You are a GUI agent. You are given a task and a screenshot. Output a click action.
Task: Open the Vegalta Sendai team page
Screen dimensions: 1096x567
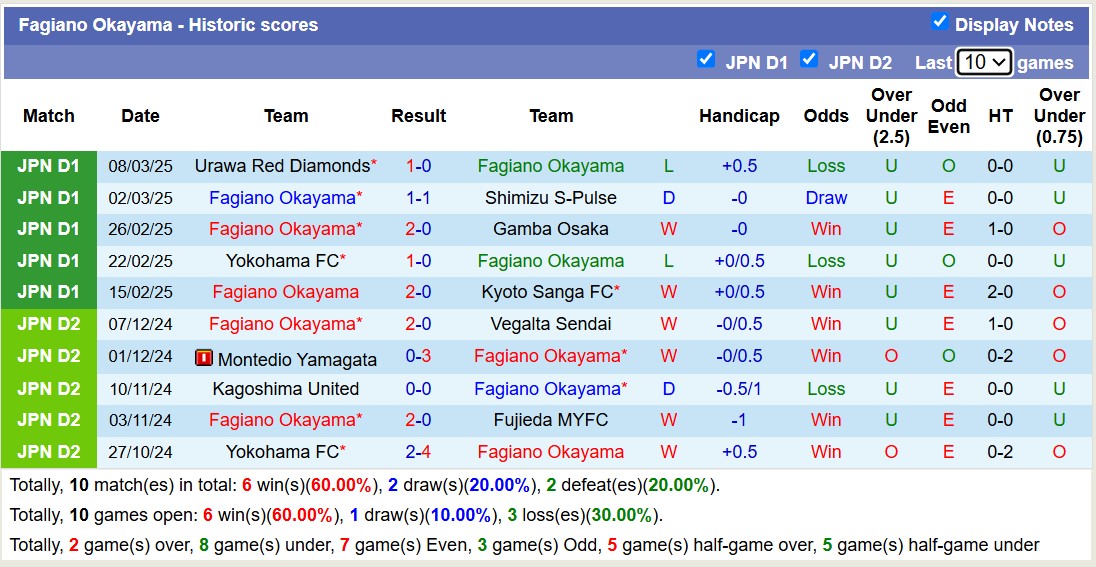coord(551,324)
